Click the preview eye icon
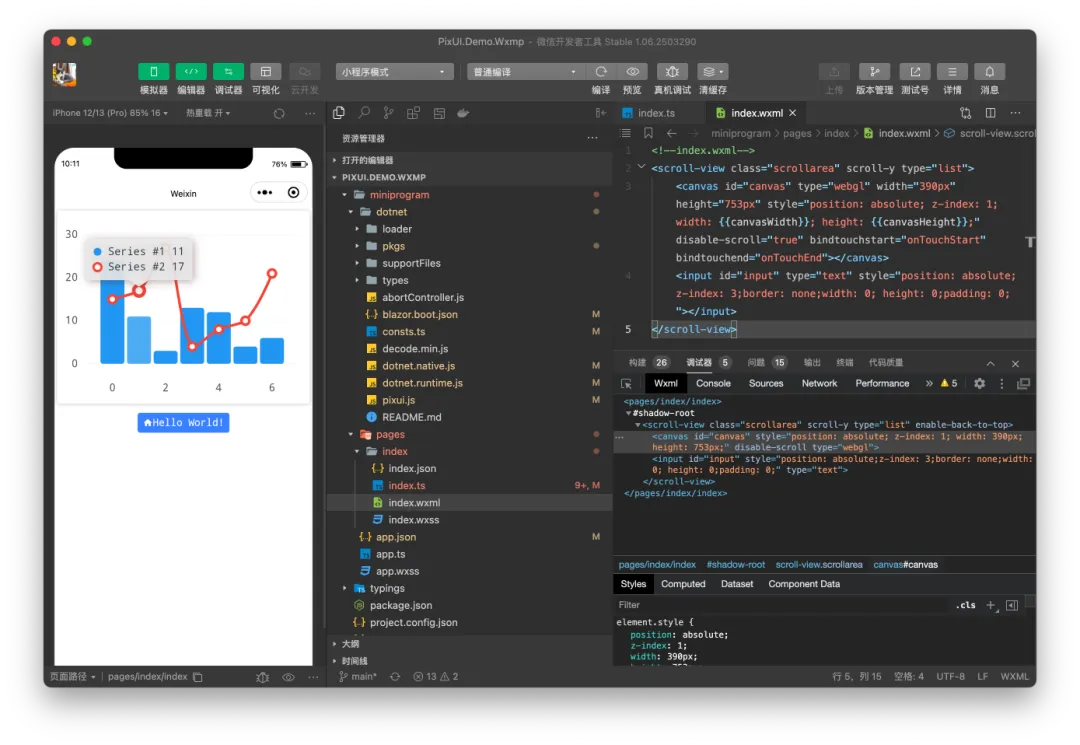This screenshot has width=1080, height=745. click(x=632, y=72)
